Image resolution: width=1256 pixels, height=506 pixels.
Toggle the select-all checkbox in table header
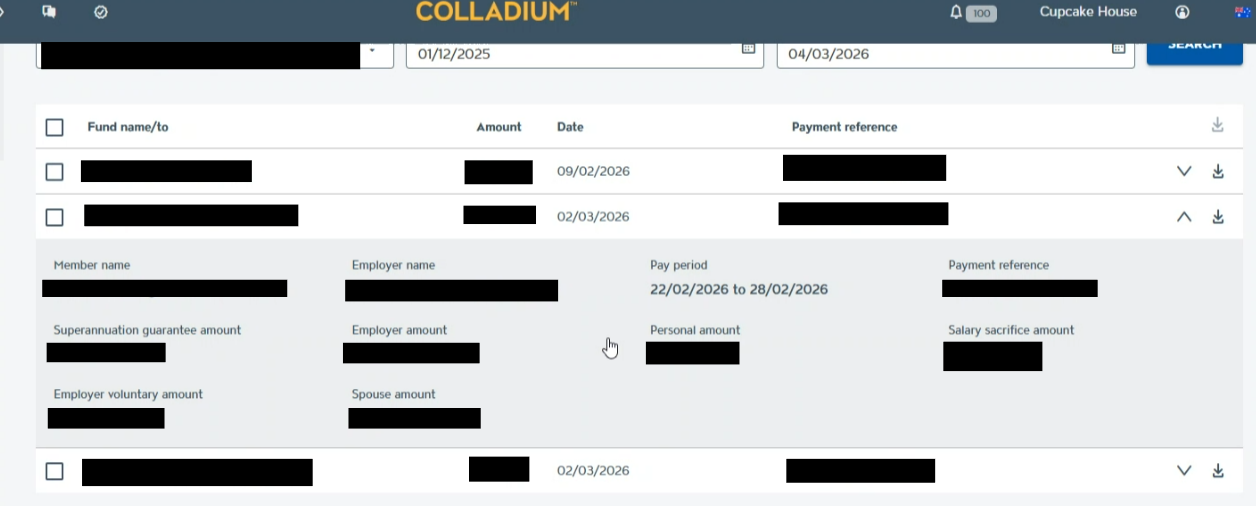click(55, 127)
